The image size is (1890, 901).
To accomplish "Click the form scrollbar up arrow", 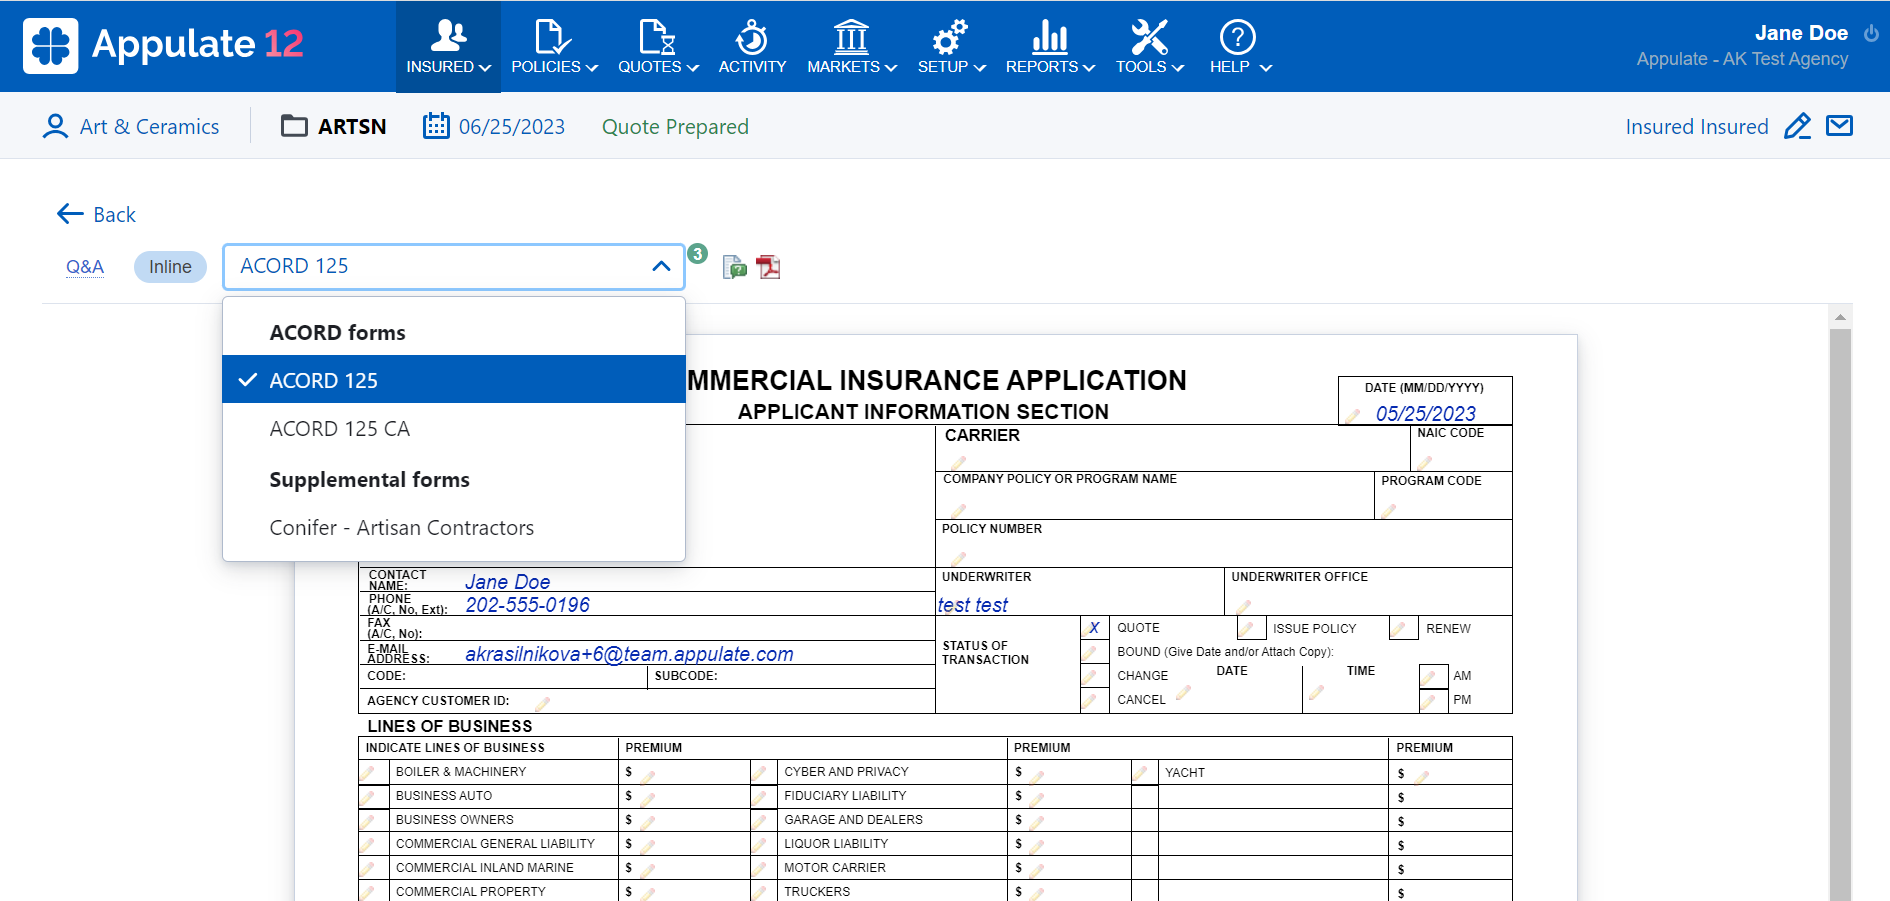I will 1840,317.
